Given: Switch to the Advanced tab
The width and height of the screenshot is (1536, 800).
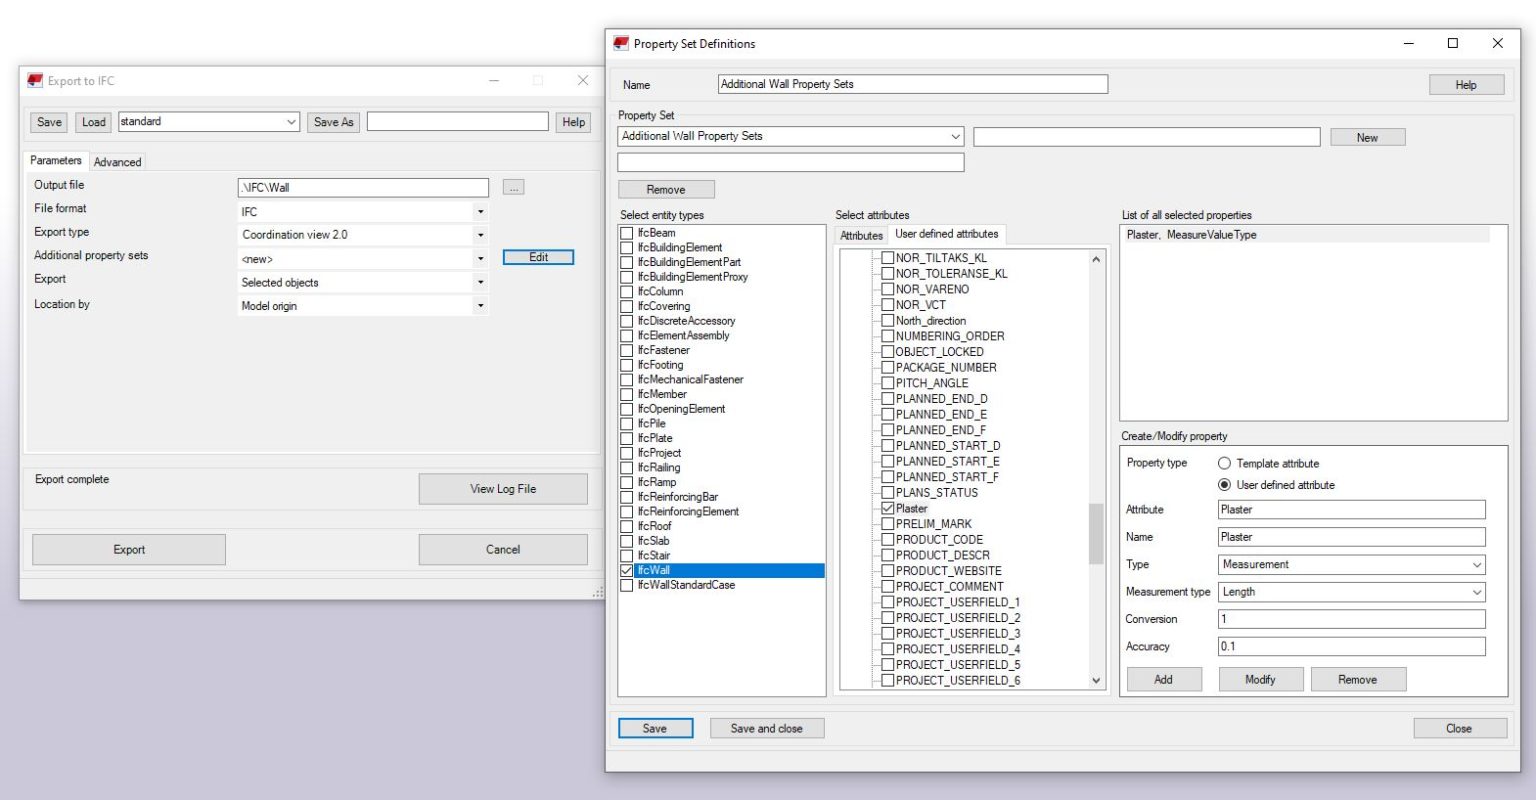Looking at the screenshot, I should coord(117,161).
